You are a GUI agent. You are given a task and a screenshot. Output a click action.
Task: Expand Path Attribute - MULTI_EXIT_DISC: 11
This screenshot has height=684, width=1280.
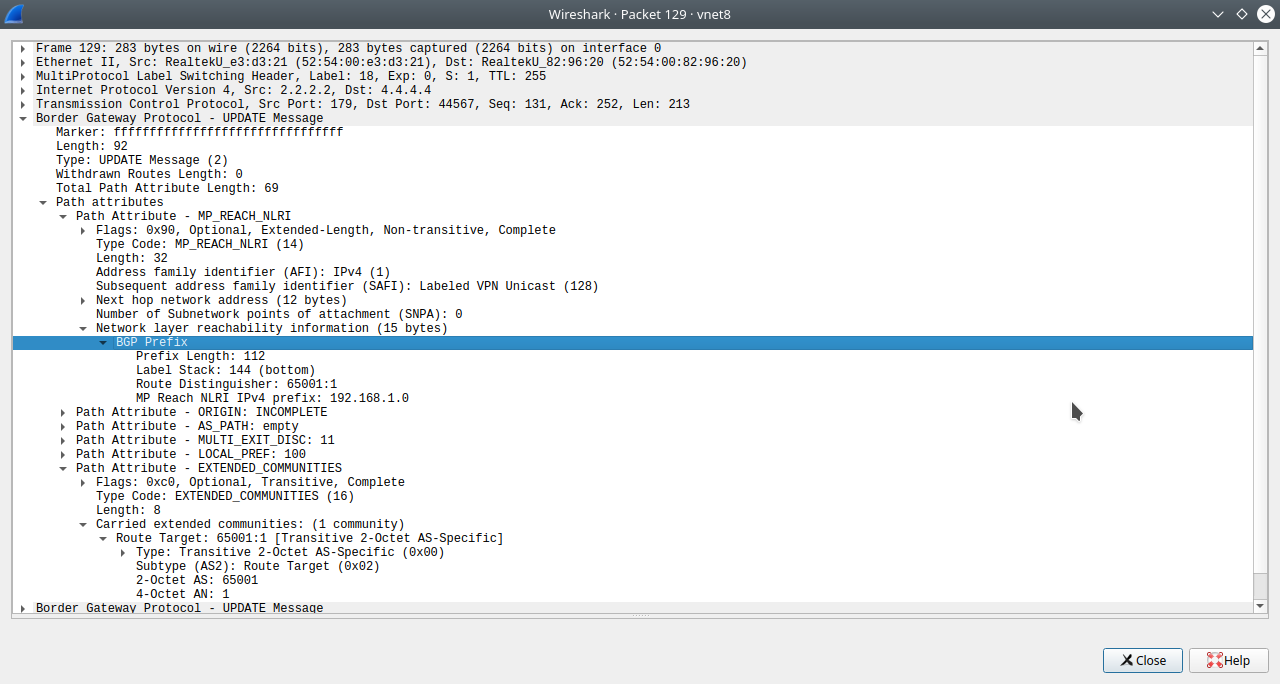[62, 440]
